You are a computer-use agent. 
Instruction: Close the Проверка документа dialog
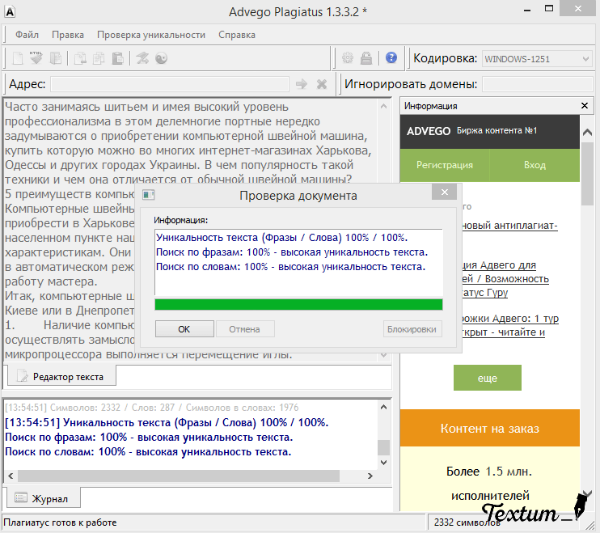[x=444, y=192]
